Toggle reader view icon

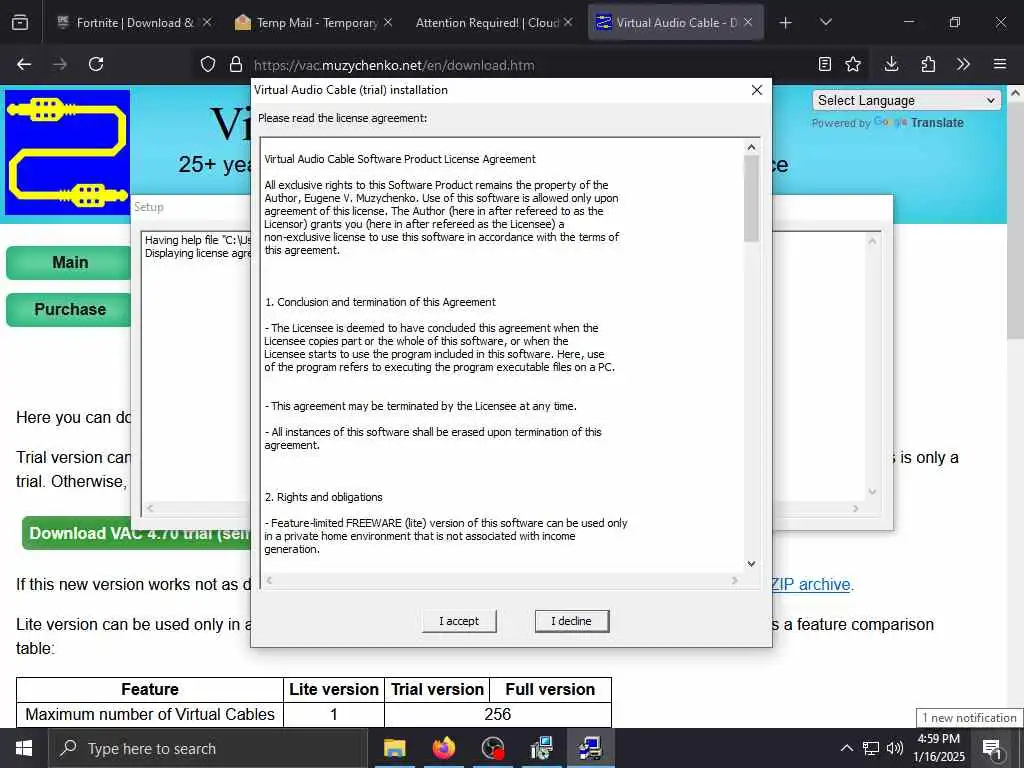point(825,64)
